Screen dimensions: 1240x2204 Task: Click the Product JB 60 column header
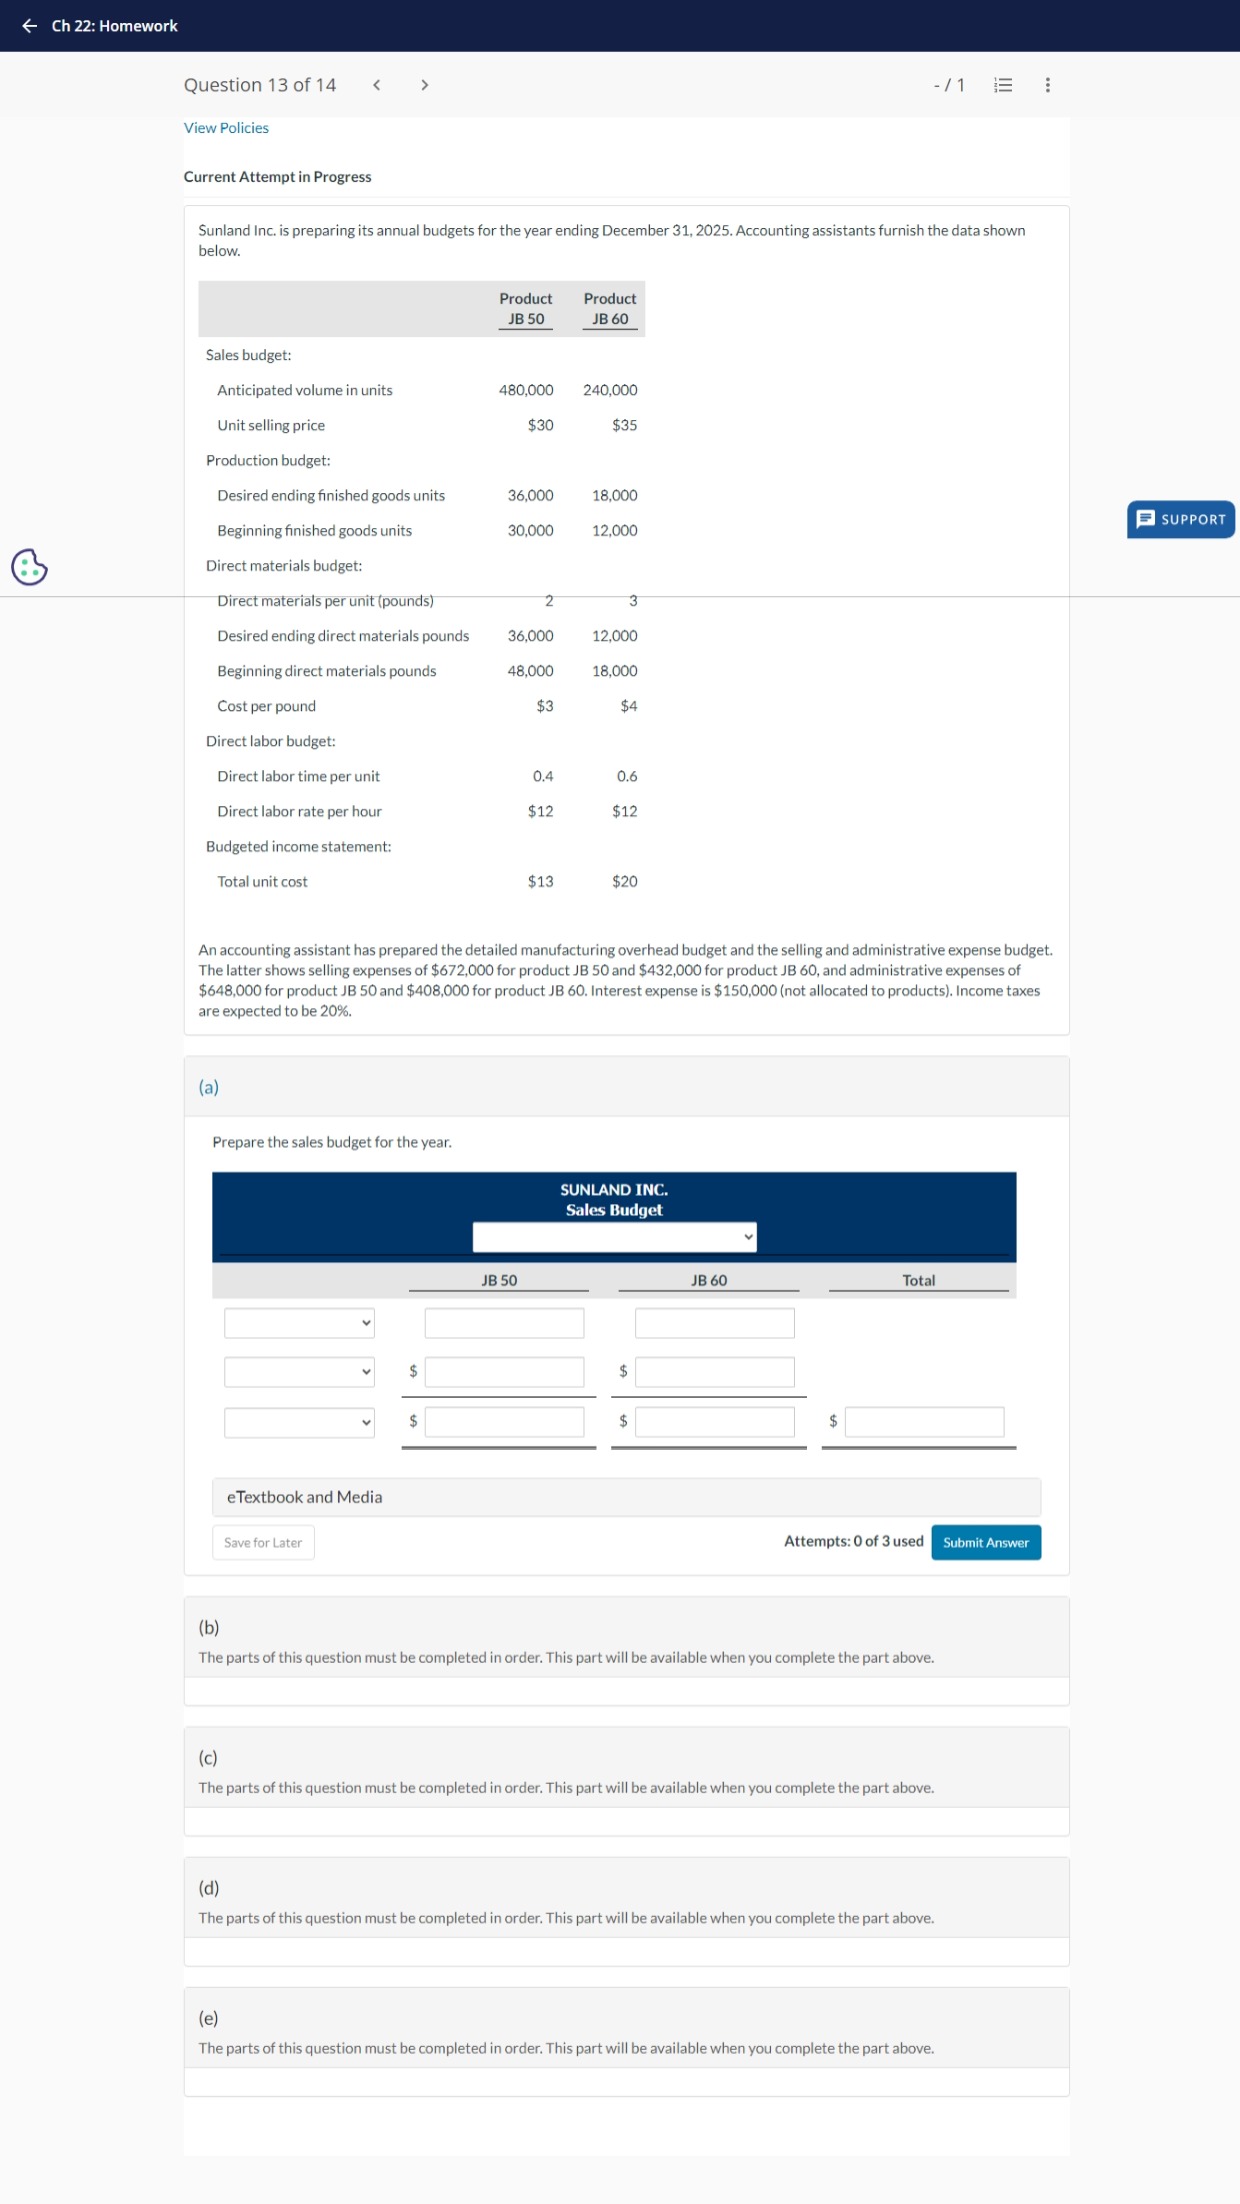pos(610,308)
